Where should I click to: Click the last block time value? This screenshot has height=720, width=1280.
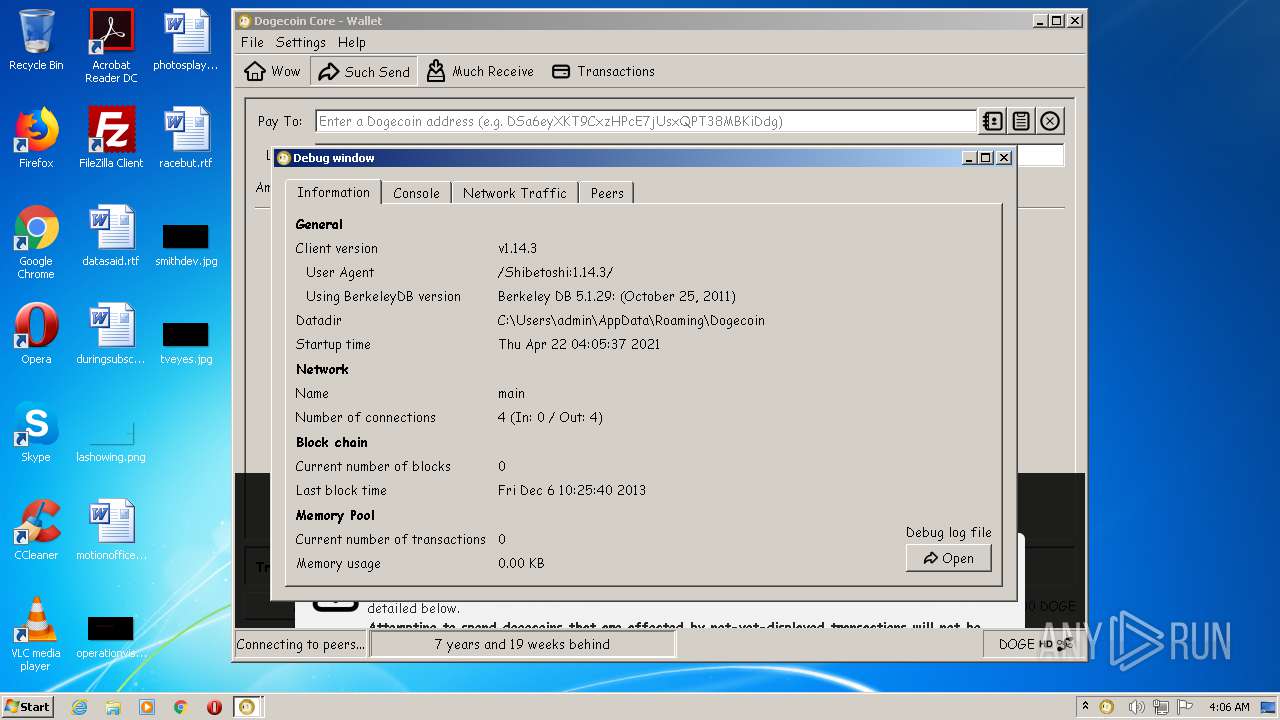pos(572,490)
